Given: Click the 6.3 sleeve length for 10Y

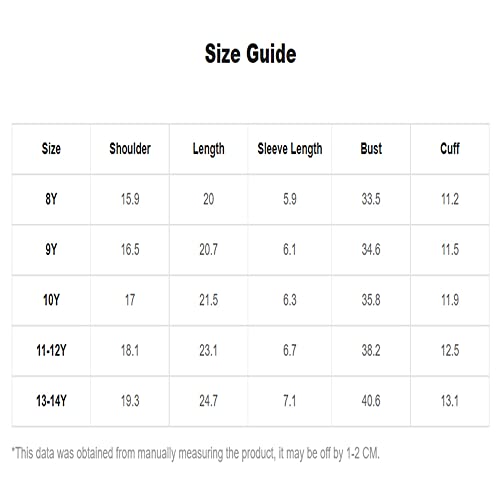Looking at the screenshot, I should pyautogui.click(x=290, y=300).
